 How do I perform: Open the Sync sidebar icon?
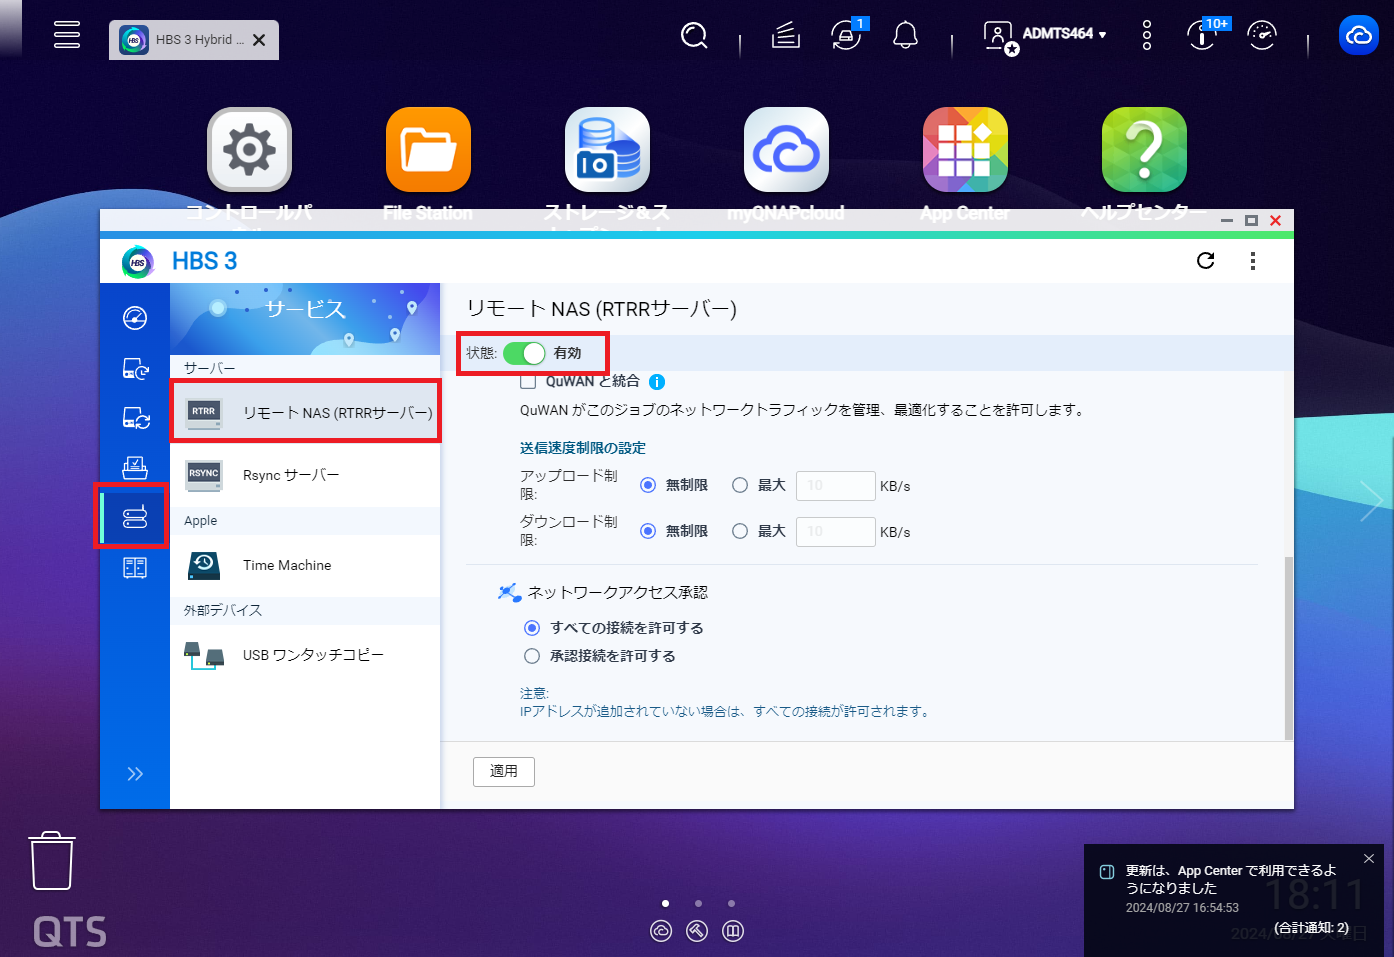click(x=135, y=418)
